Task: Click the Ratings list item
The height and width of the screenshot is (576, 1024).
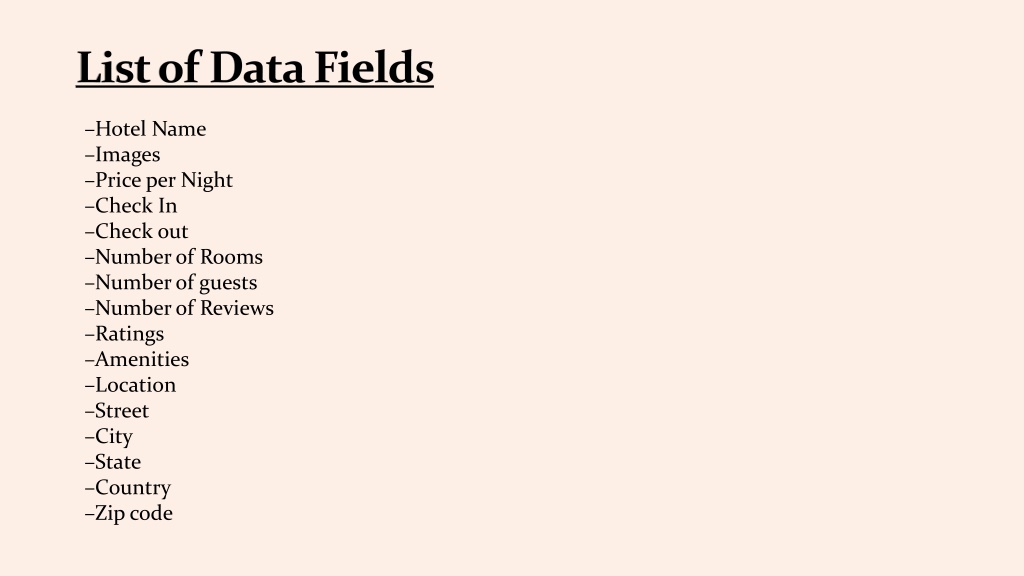Action: (x=125, y=334)
